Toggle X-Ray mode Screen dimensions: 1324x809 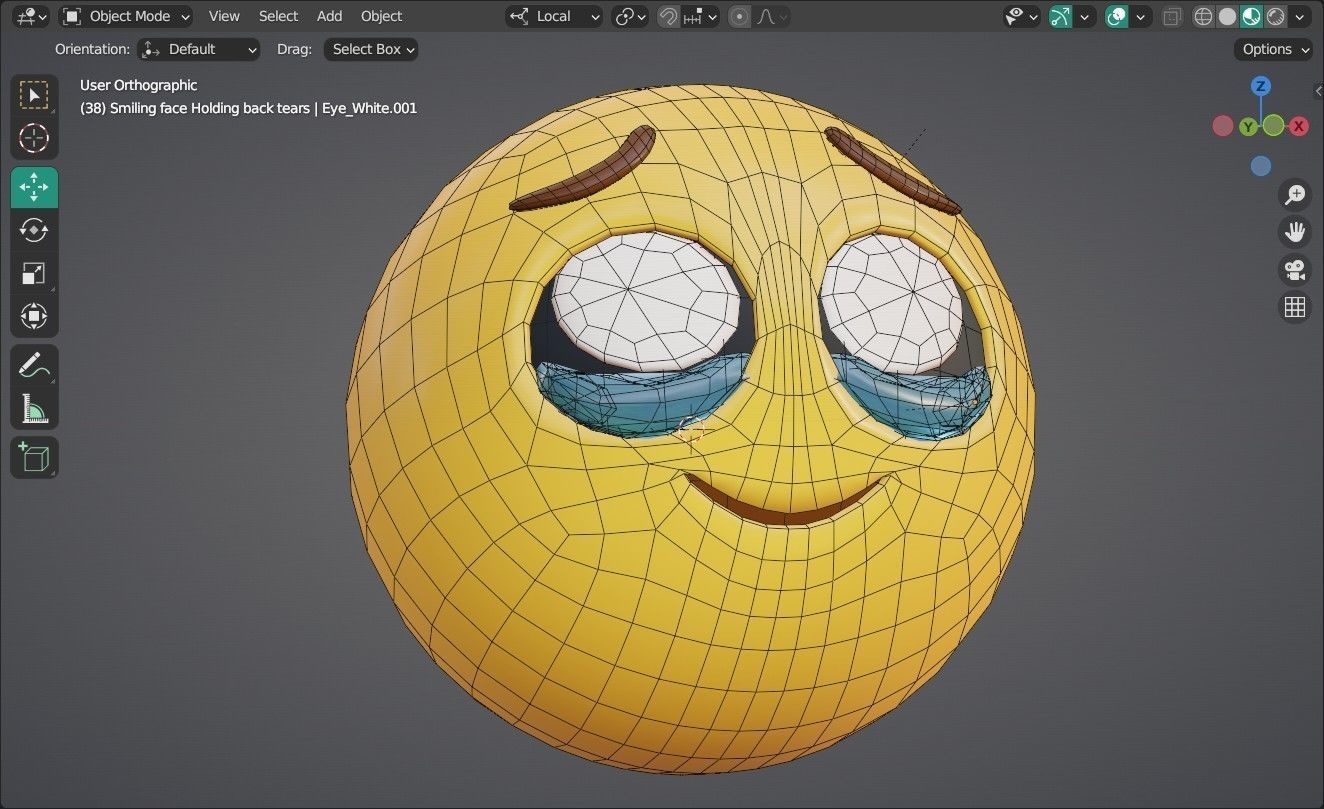[x=1172, y=16]
